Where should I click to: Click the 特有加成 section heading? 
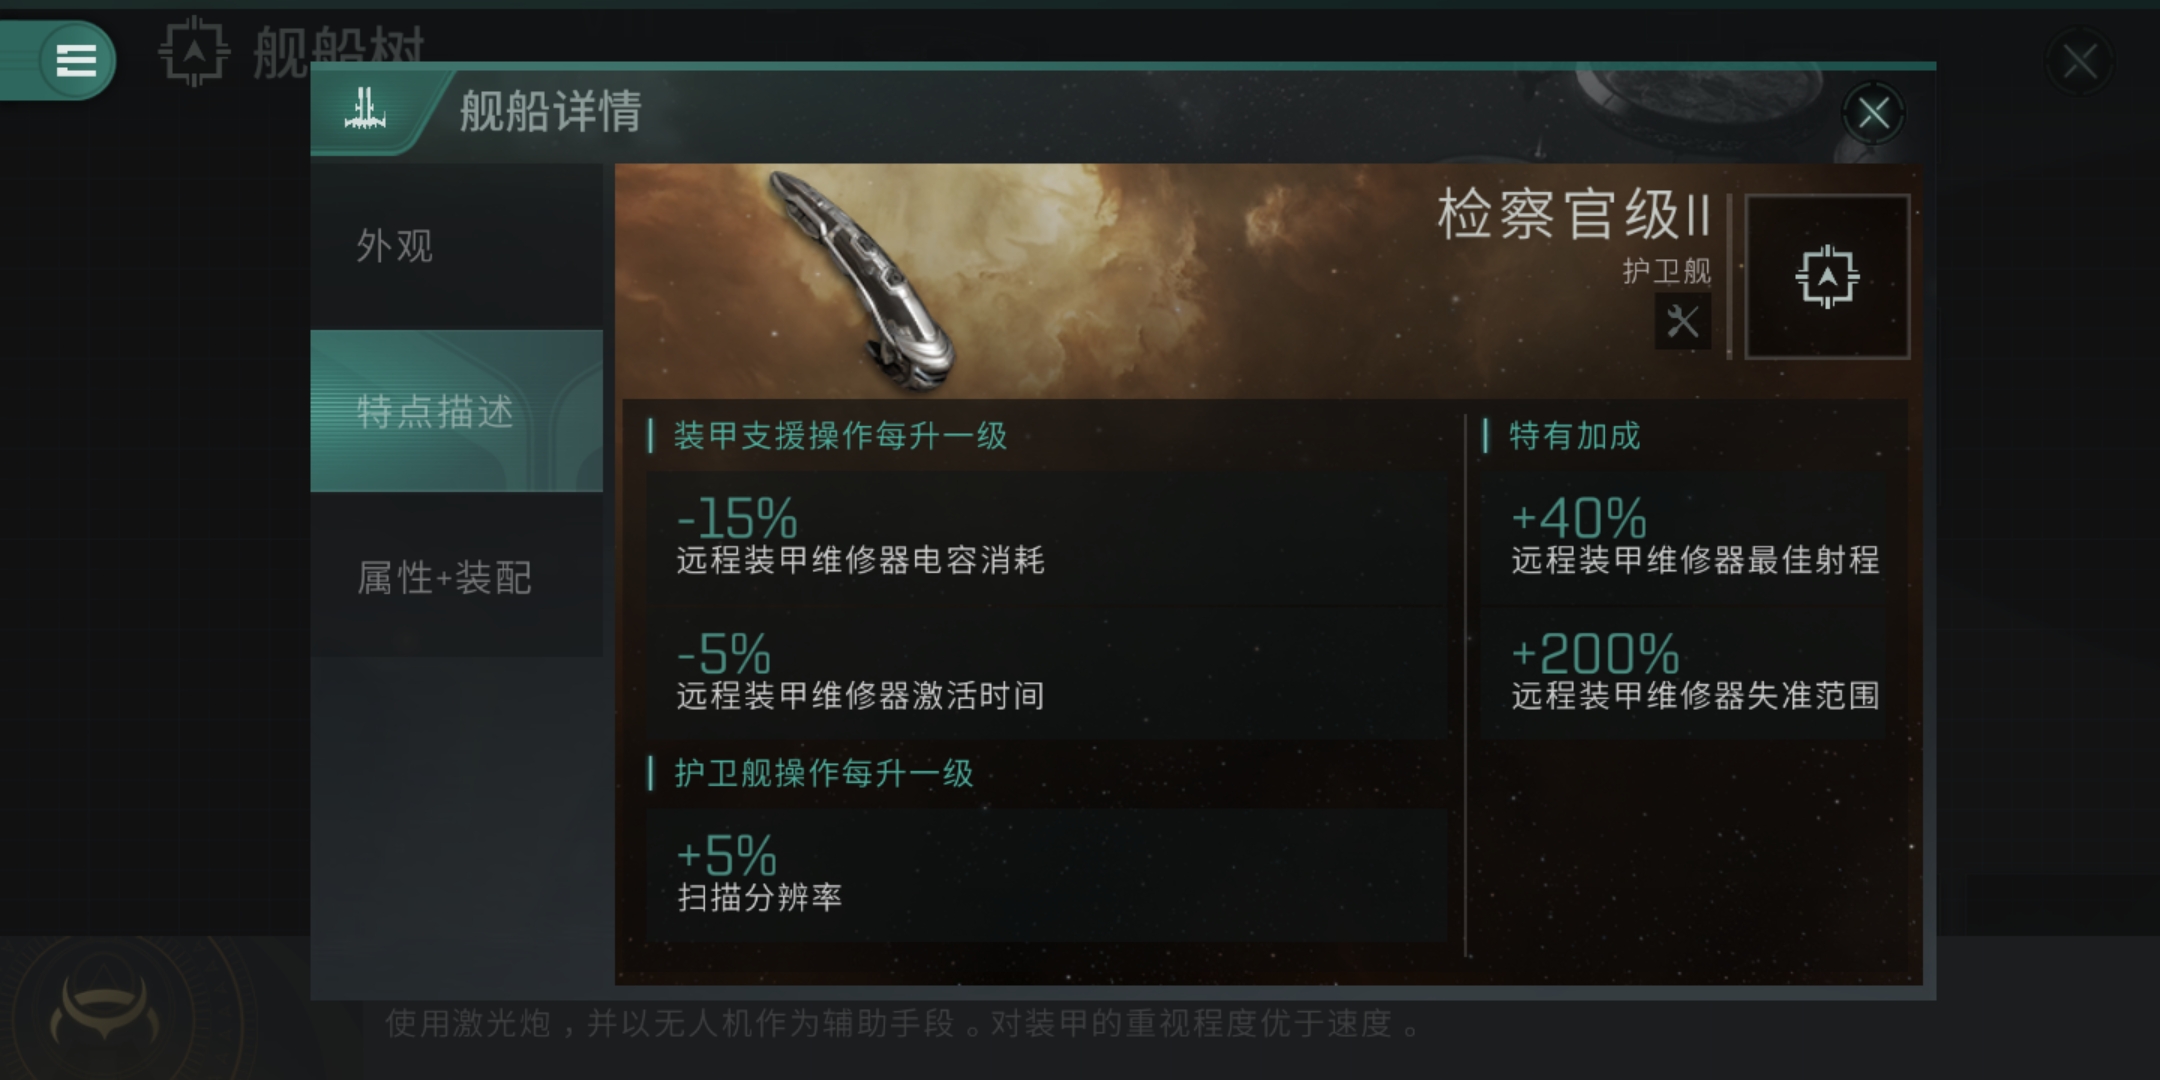pos(1574,436)
